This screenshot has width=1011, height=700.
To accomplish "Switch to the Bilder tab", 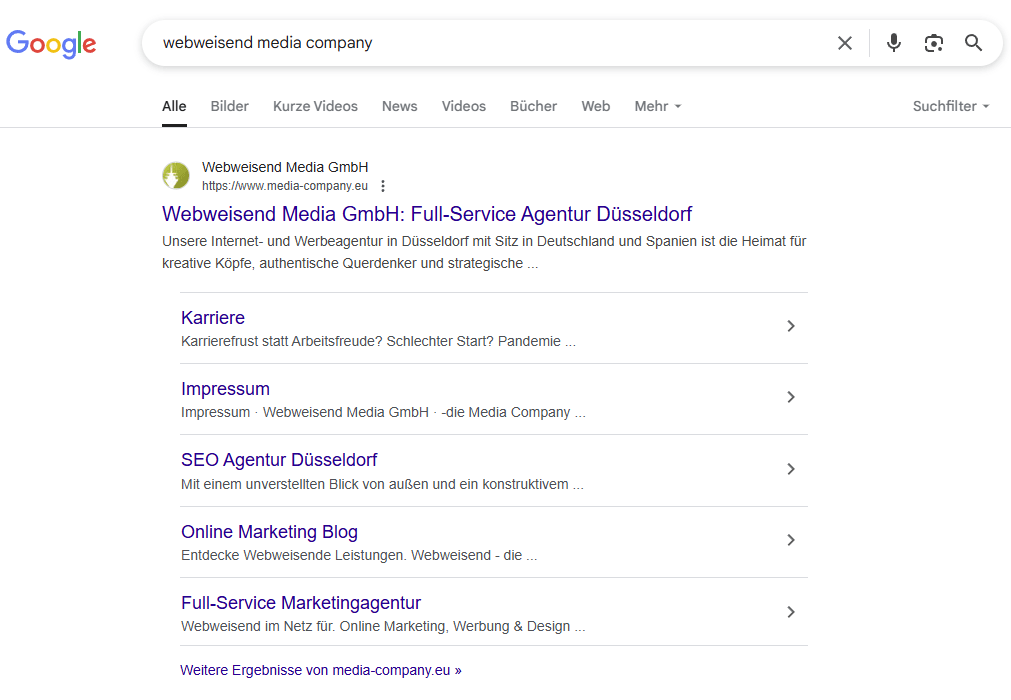I will 230,106.
